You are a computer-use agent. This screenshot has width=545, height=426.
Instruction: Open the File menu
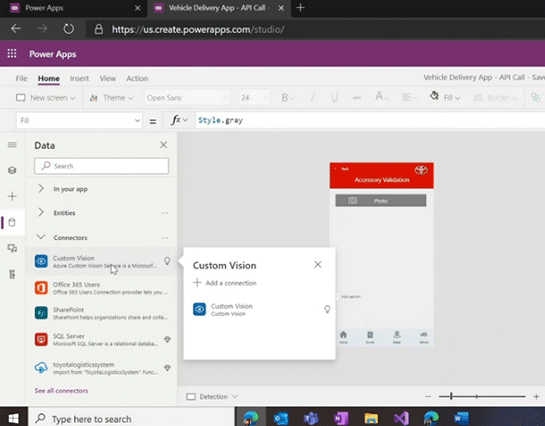tap(21, 79)
